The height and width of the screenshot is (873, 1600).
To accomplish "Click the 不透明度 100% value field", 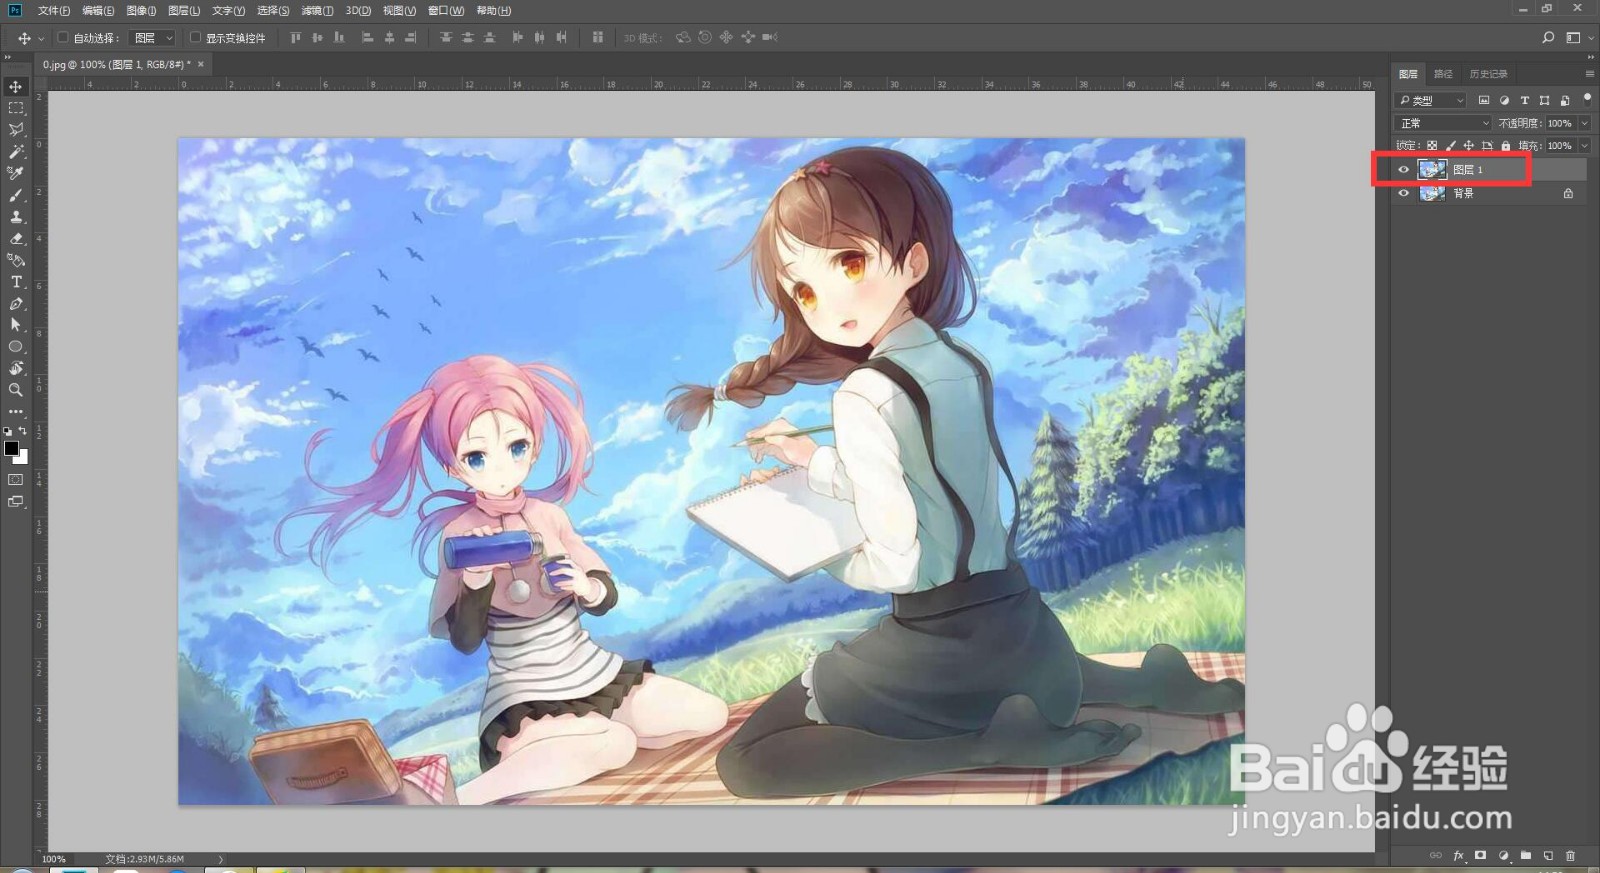I will click(1560, 123).
